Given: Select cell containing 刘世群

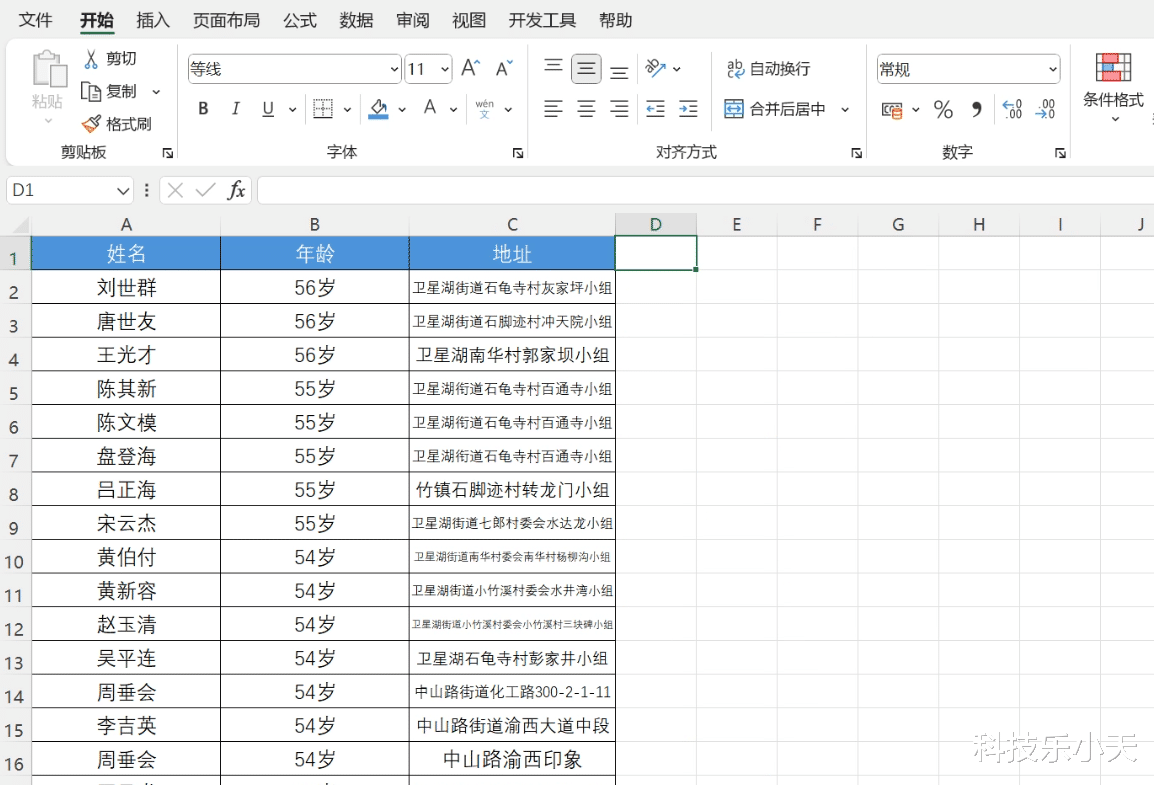Looking at the screenshot, I should [126, 288].
